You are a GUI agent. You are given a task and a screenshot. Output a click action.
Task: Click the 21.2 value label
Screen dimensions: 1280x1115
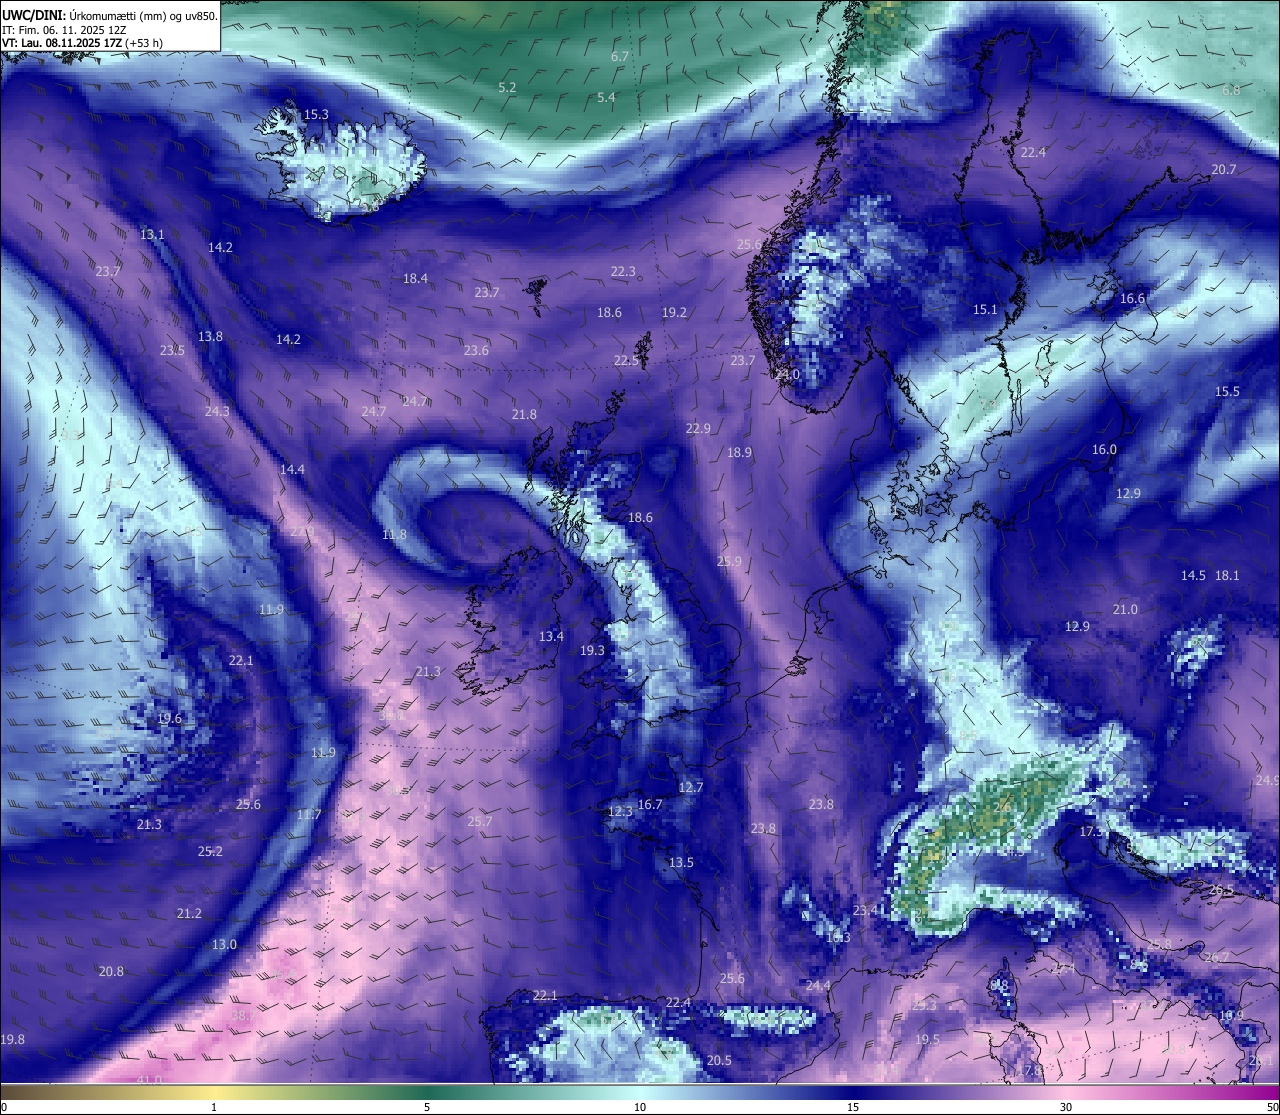pyautogui.click(x=189, y=914)
